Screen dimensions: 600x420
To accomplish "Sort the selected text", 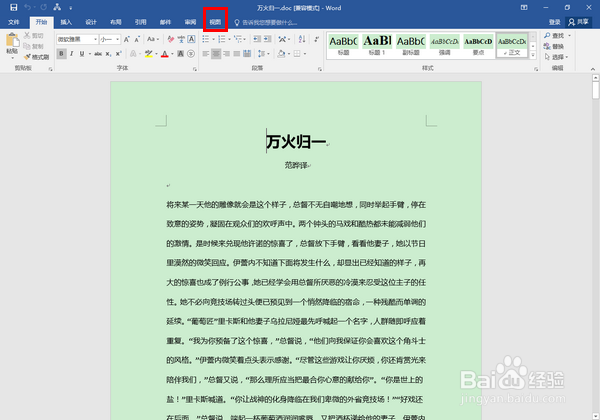I will click(x=302, y=39).
